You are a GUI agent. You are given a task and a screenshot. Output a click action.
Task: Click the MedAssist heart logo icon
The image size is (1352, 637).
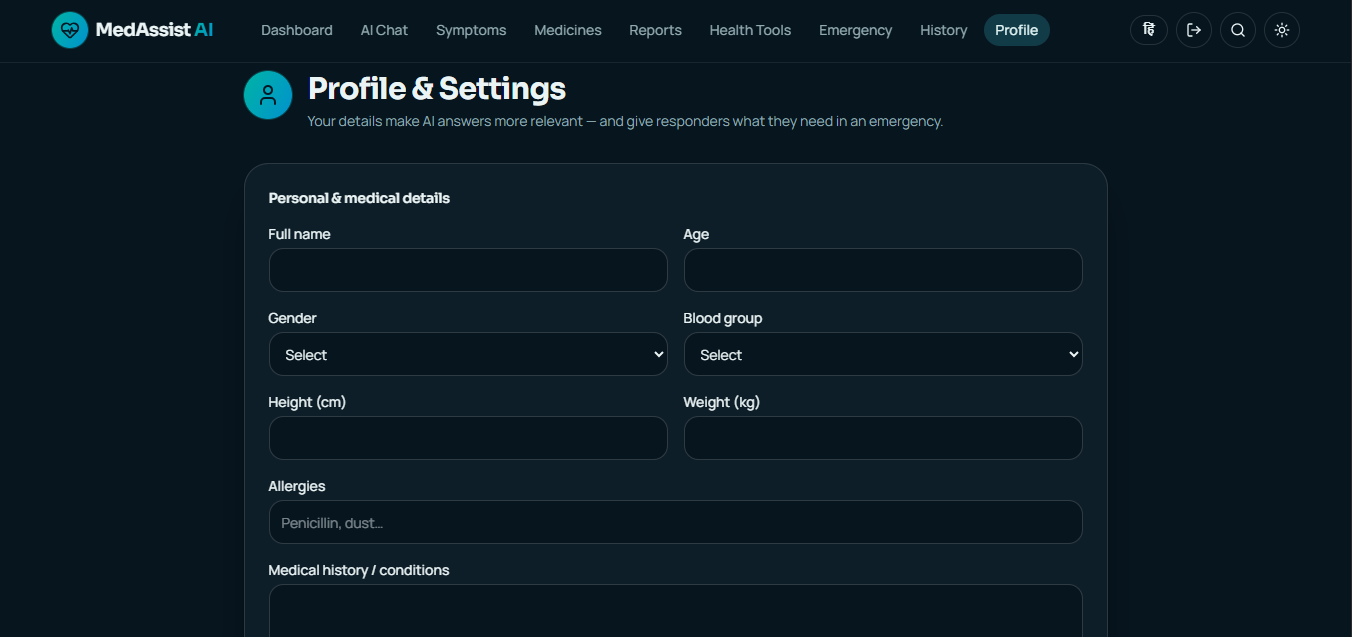tap(70, 30)
